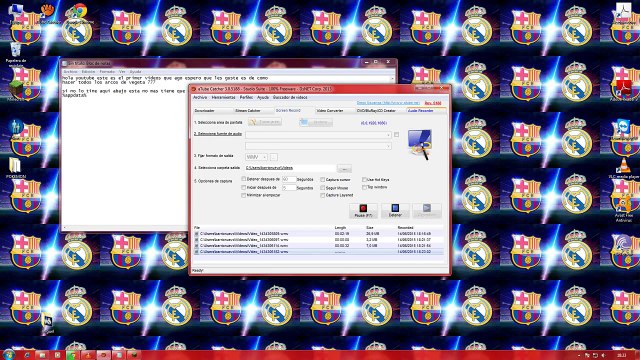Toggle the Use Hot Keys checkbox
Screen dimensions: 640x360
coord(364,179)
